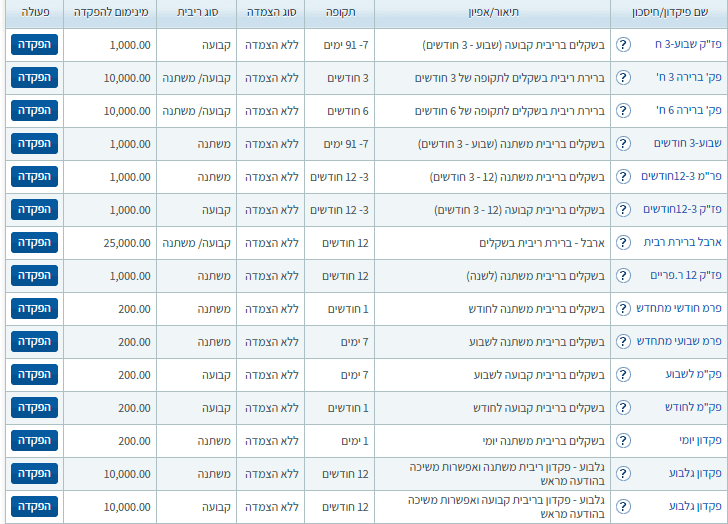This screenshot has width=728, height=524.
Task: Click הפקדה button for פז"ק שבוע-3 ח
Action: (34, 45)
